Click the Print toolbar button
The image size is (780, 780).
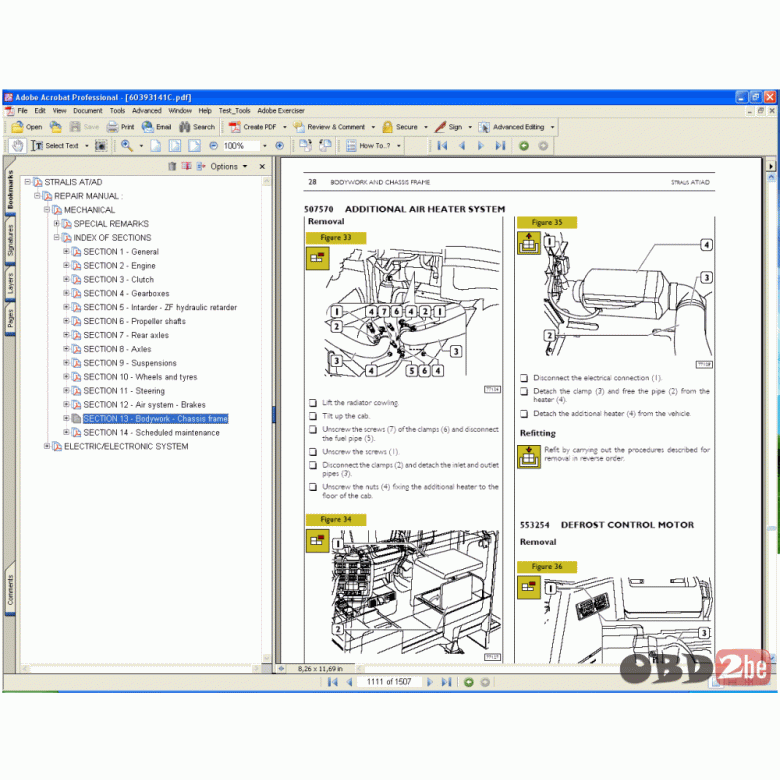pos(120,127)
